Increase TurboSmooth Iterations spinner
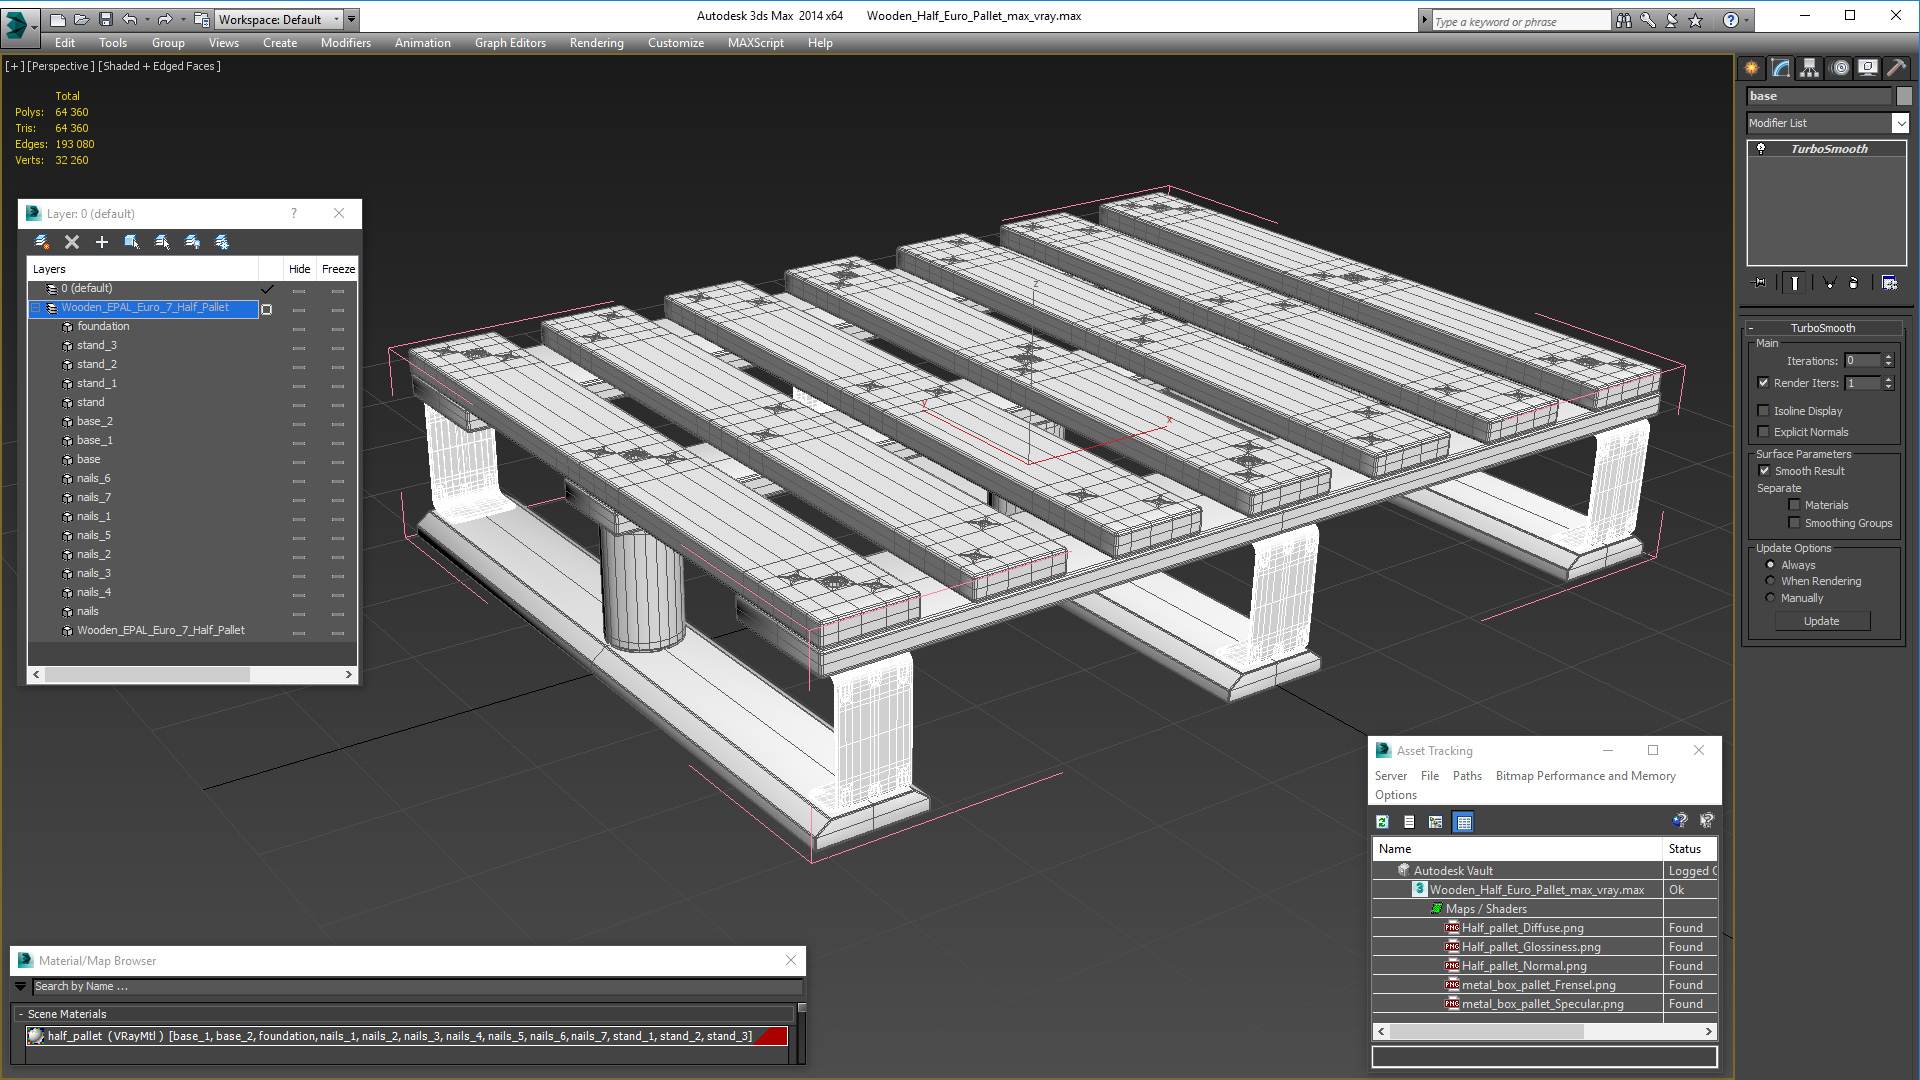Viewport: 1920px width, 1080px height. (1889, 357)
